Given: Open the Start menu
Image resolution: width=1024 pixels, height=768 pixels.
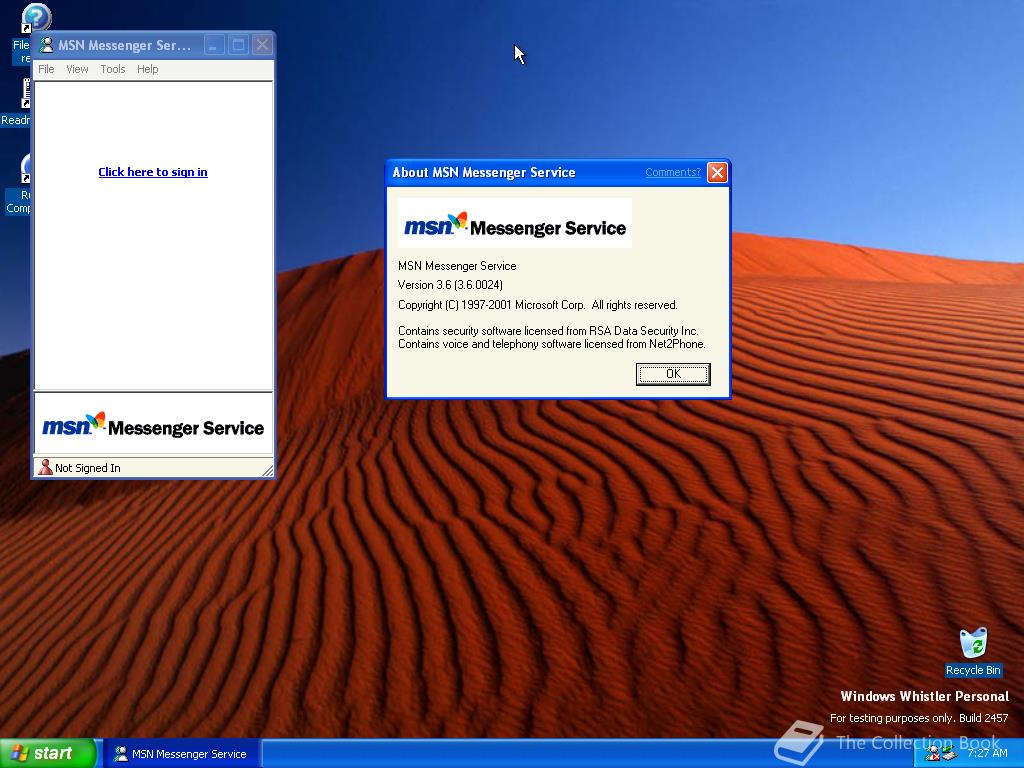Looking at the screenshot, I should [48, 753].
